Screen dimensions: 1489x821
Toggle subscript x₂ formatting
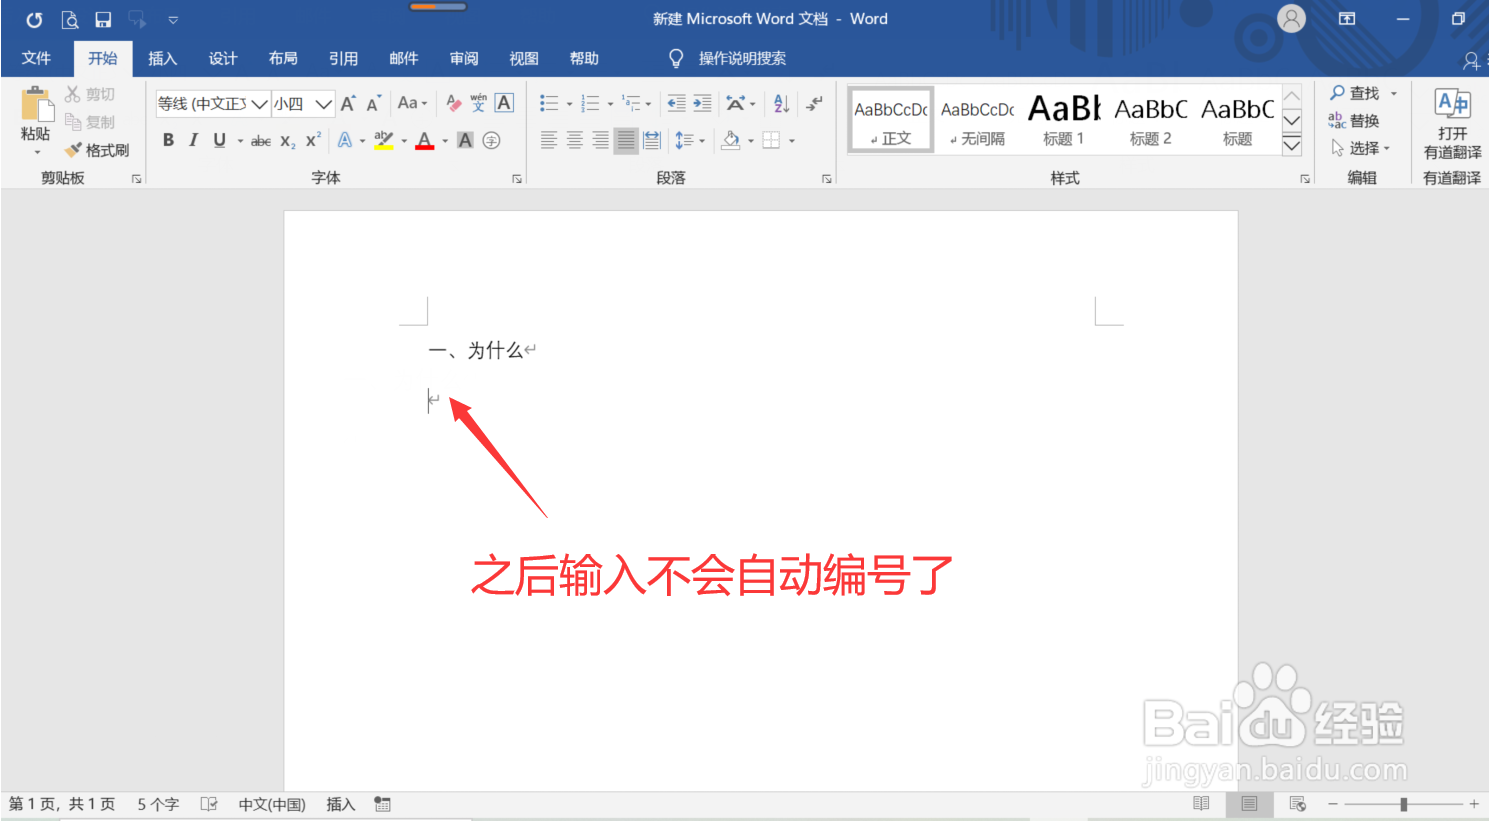288,141
